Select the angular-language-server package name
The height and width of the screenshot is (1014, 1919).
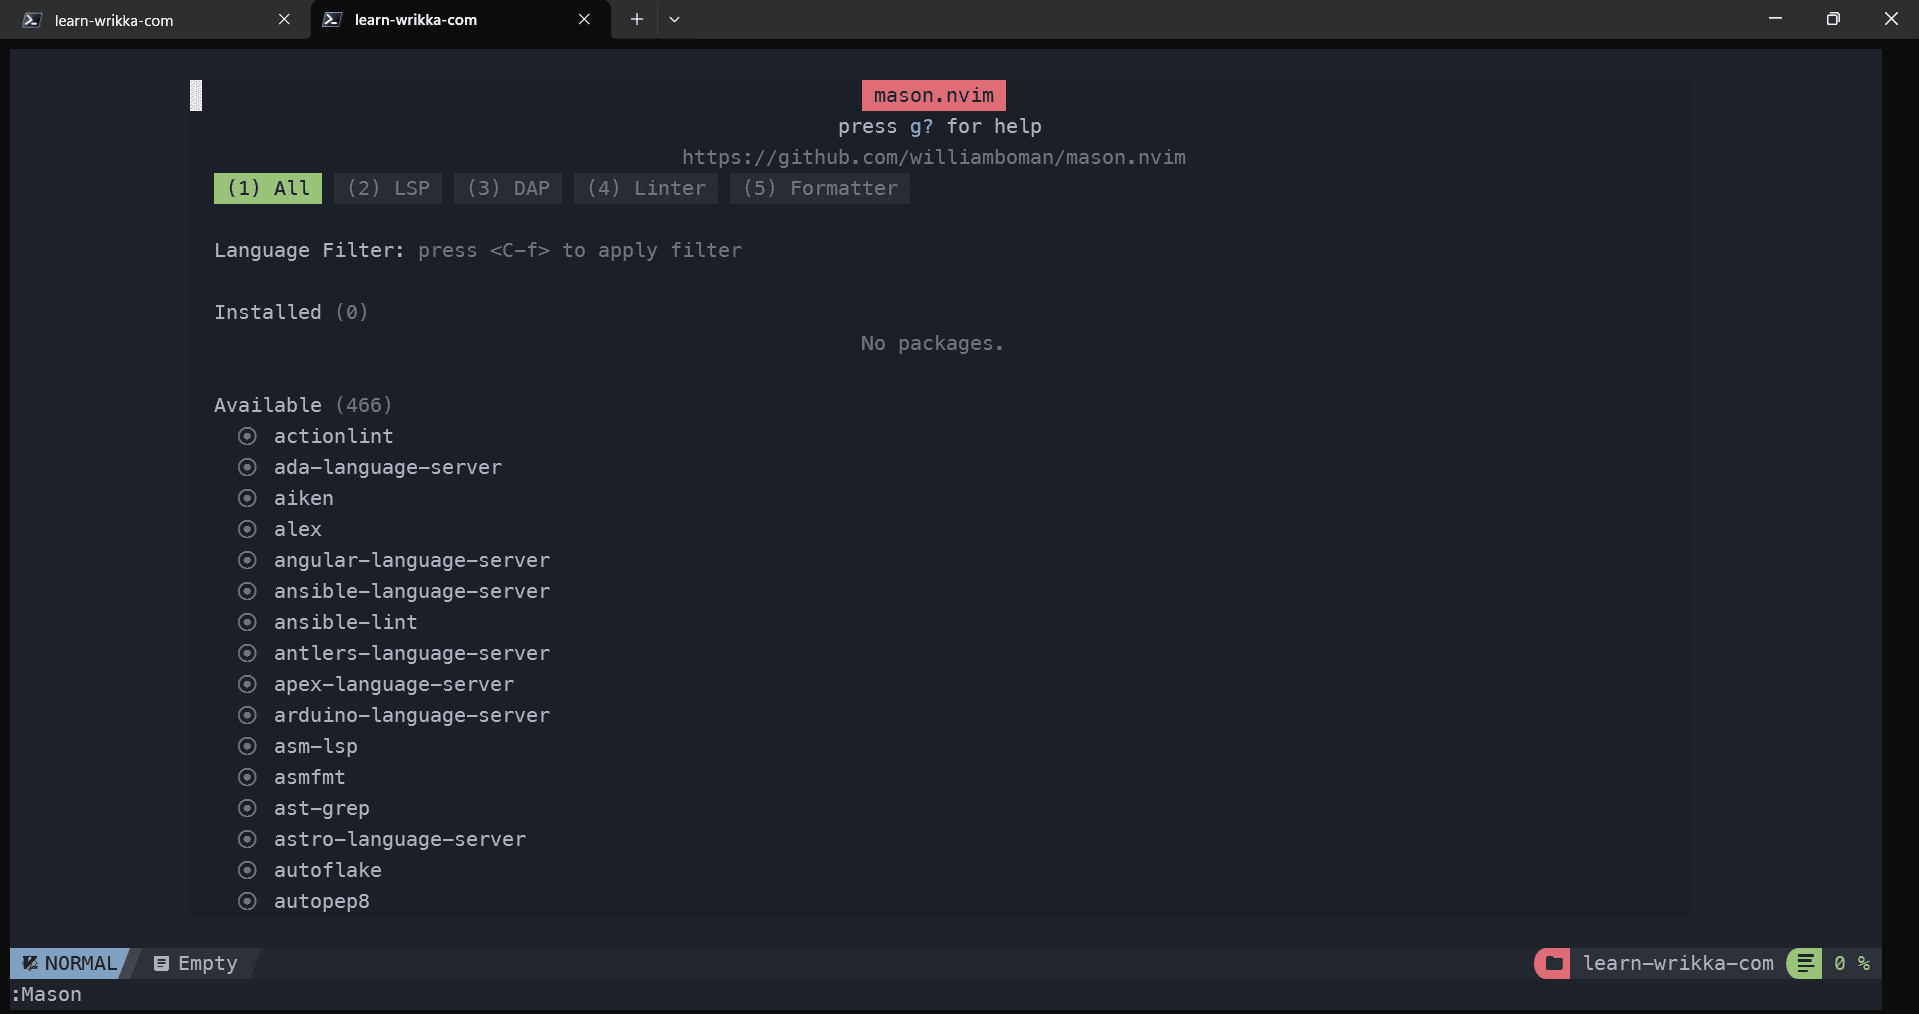click(412, 560)
